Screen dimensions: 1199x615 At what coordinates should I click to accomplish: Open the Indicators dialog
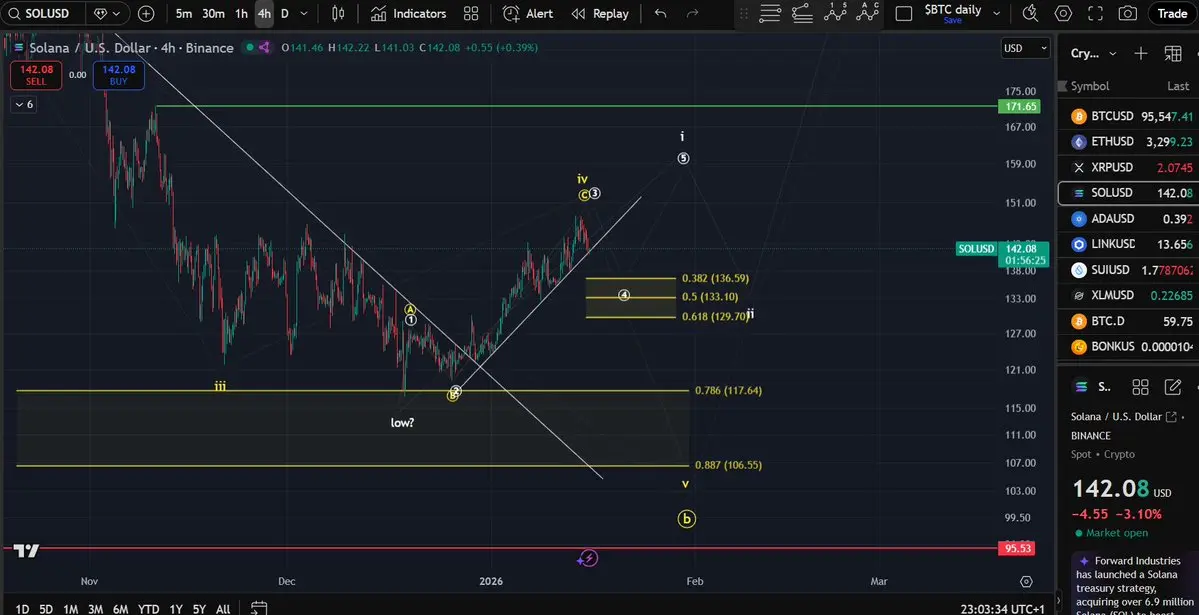(x=408, y=14)
